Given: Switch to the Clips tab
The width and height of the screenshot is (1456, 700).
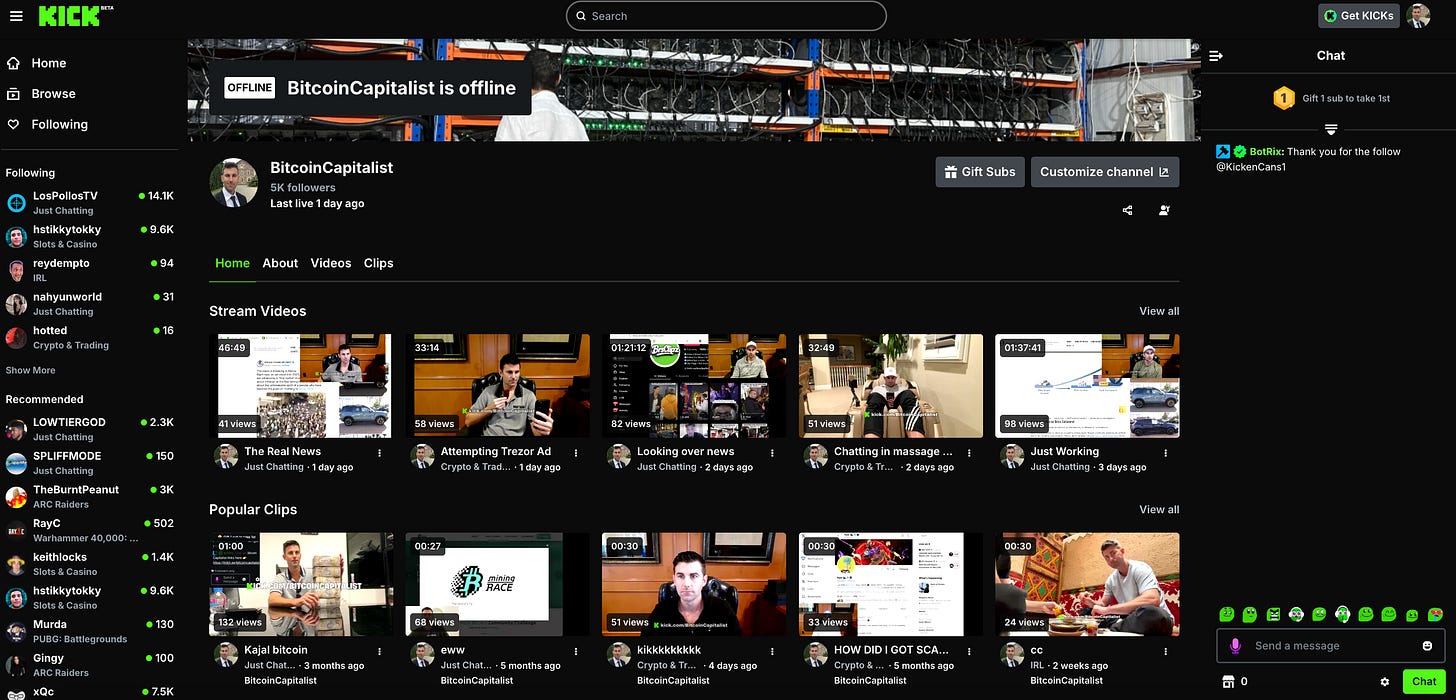Looking at the screenshot, I should point(378,263).
